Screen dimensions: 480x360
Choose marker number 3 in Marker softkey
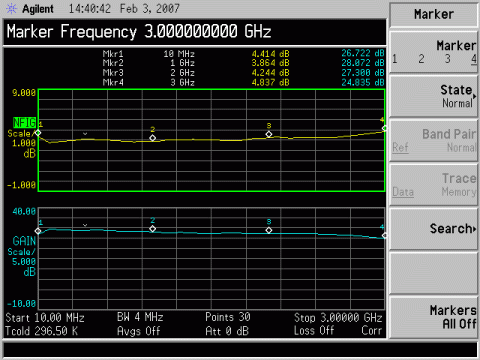tap(448, 59)
